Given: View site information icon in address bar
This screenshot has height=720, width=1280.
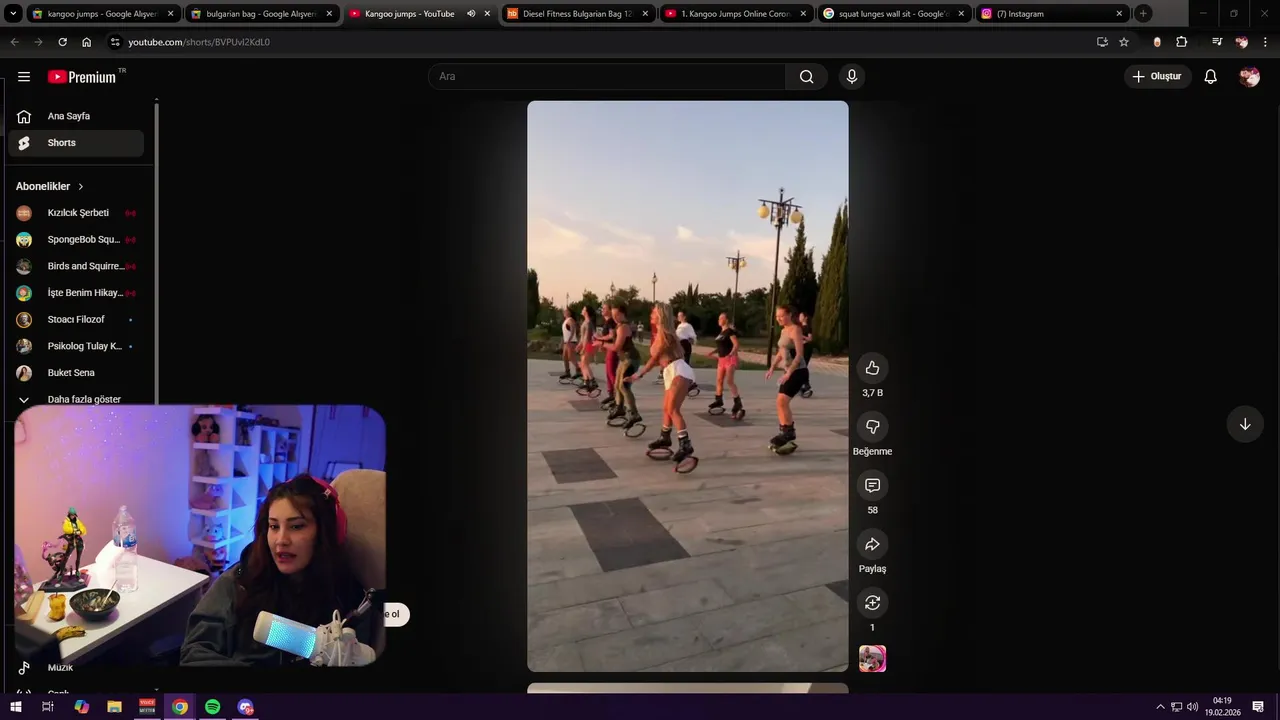Looking at the screenshot, I should point(115,42).
